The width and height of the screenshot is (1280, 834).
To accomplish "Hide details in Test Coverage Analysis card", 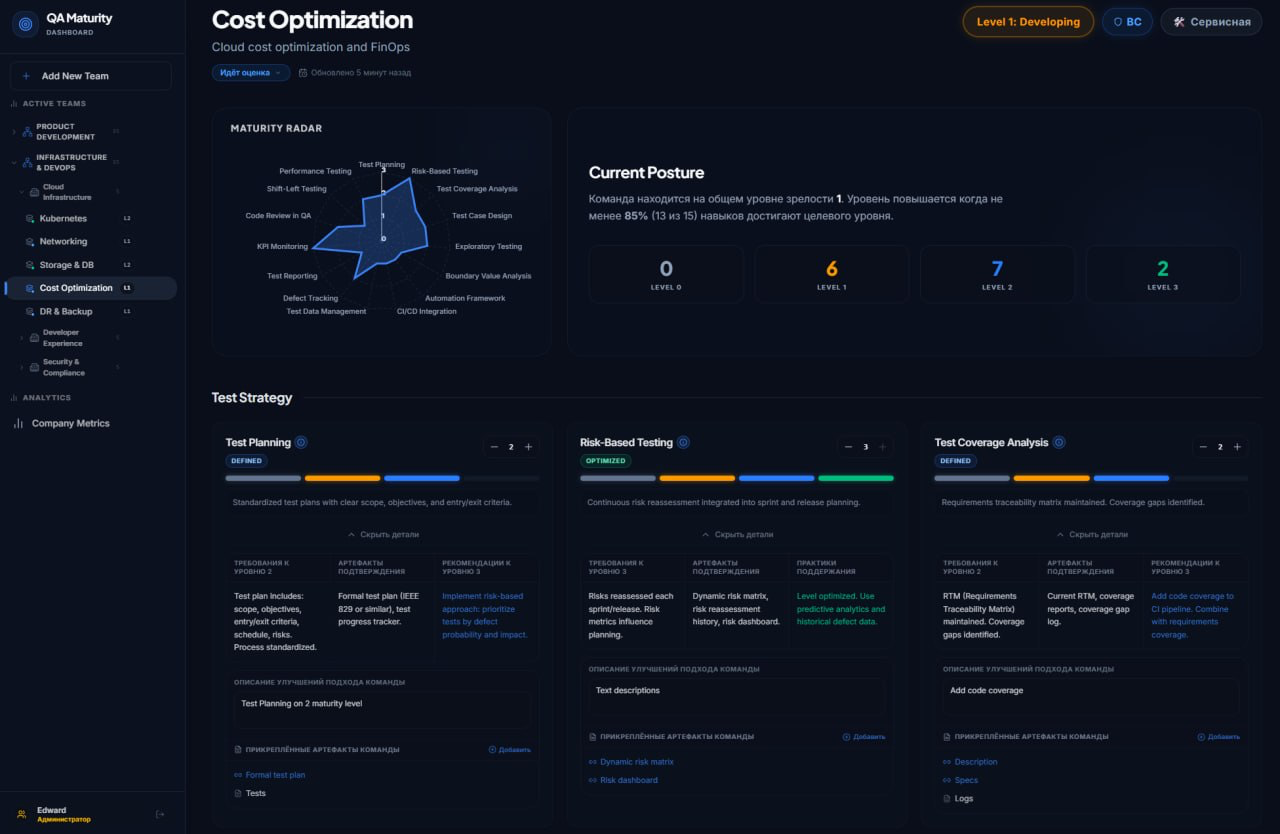I will [x=1092, y=534].
